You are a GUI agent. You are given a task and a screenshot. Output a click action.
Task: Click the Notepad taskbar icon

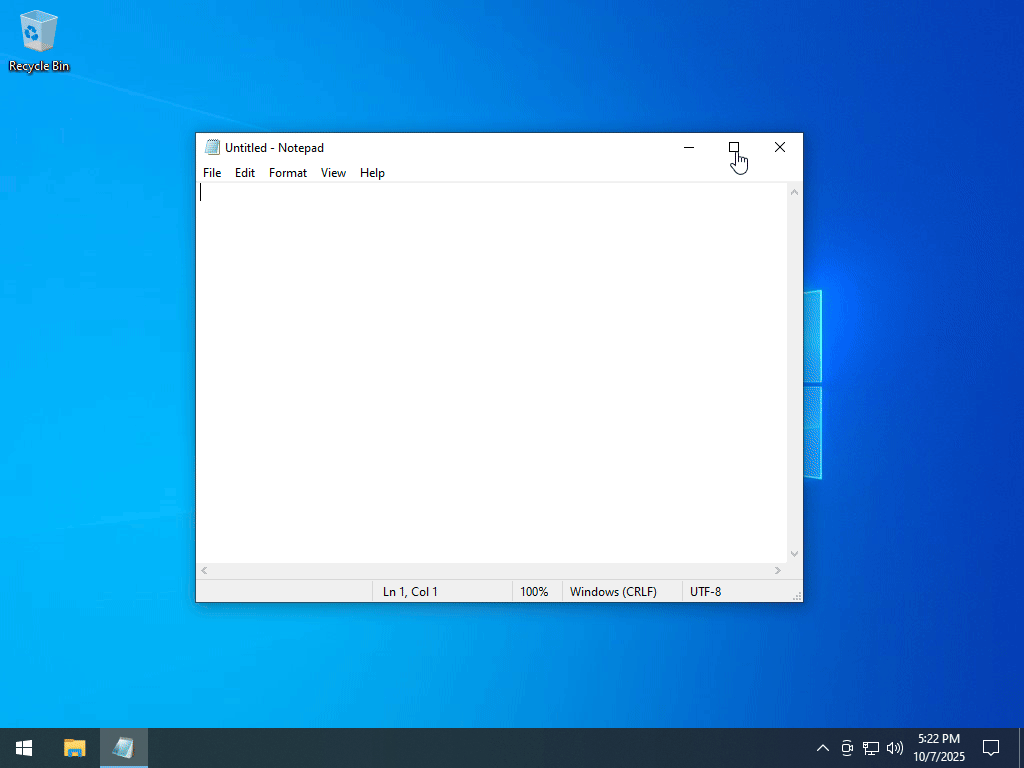pyautogui.click(x=124, y=747)
